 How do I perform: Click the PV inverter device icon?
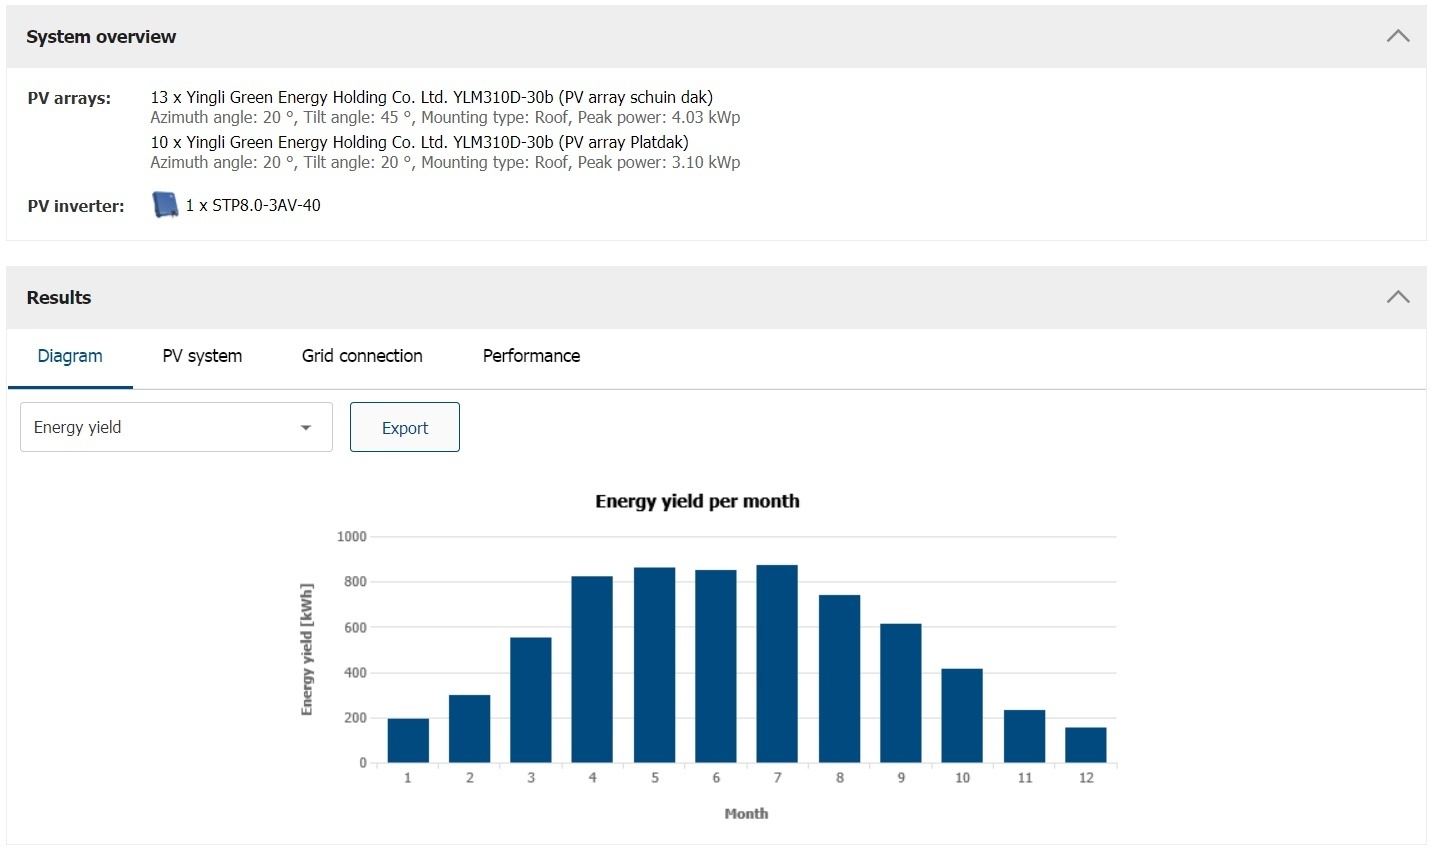pos(165,205)
